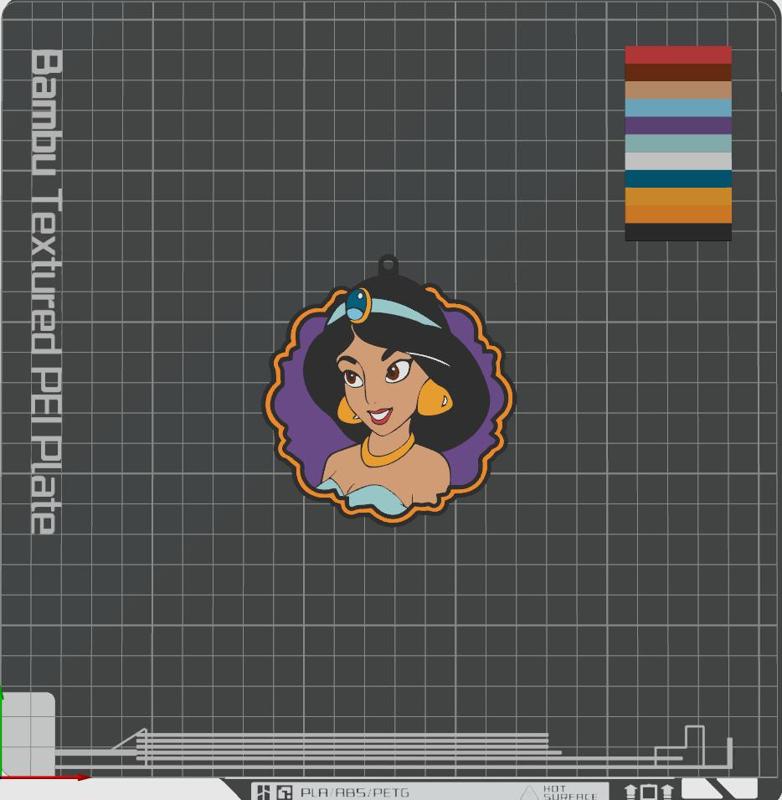The height and width of the screenshot is (800, 782).
Task: Pick the dark teal color stripe
Action: tap(678, 179)
